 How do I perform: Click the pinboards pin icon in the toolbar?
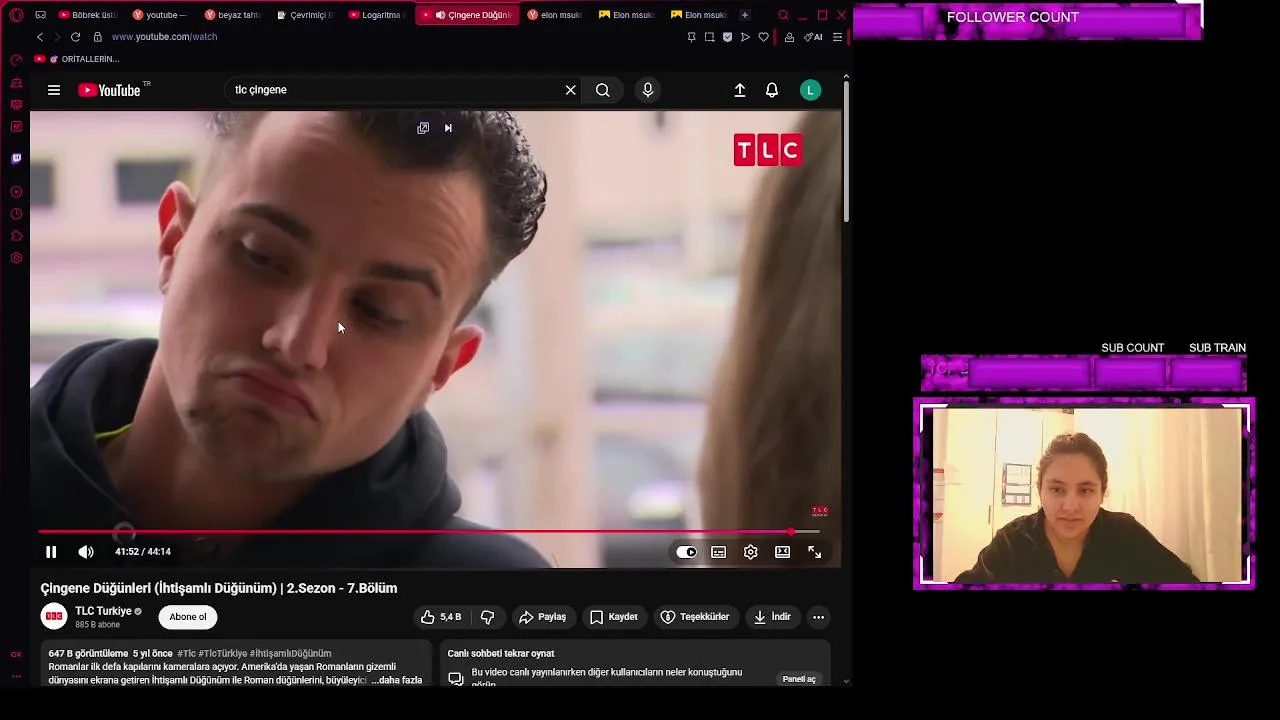[x=691, y=37]
